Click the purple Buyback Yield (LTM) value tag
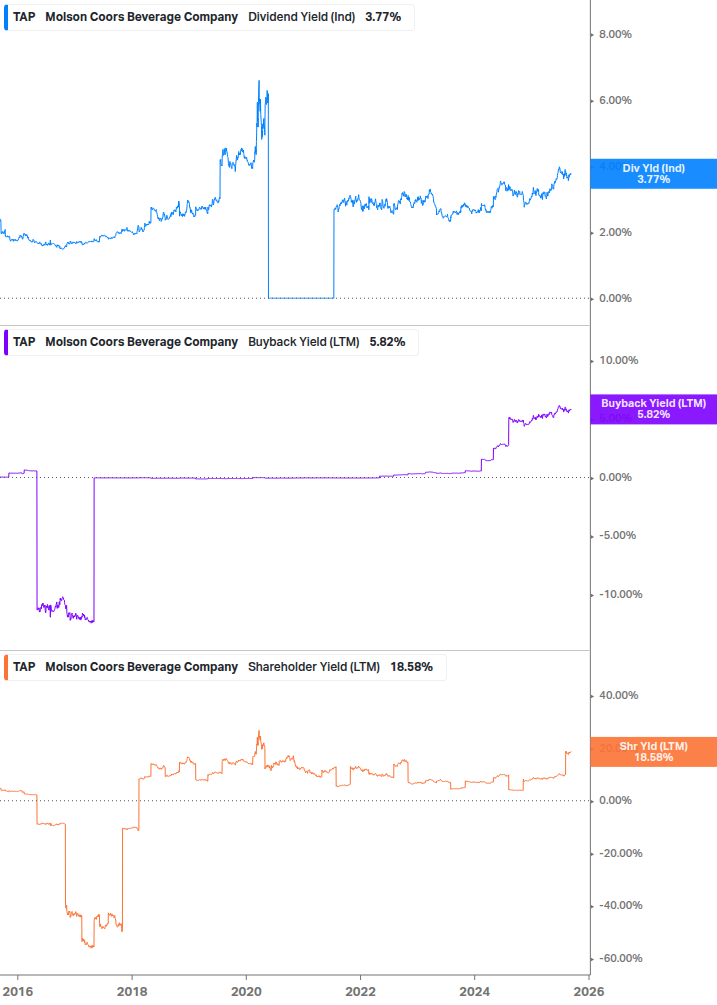 point(653,409)
